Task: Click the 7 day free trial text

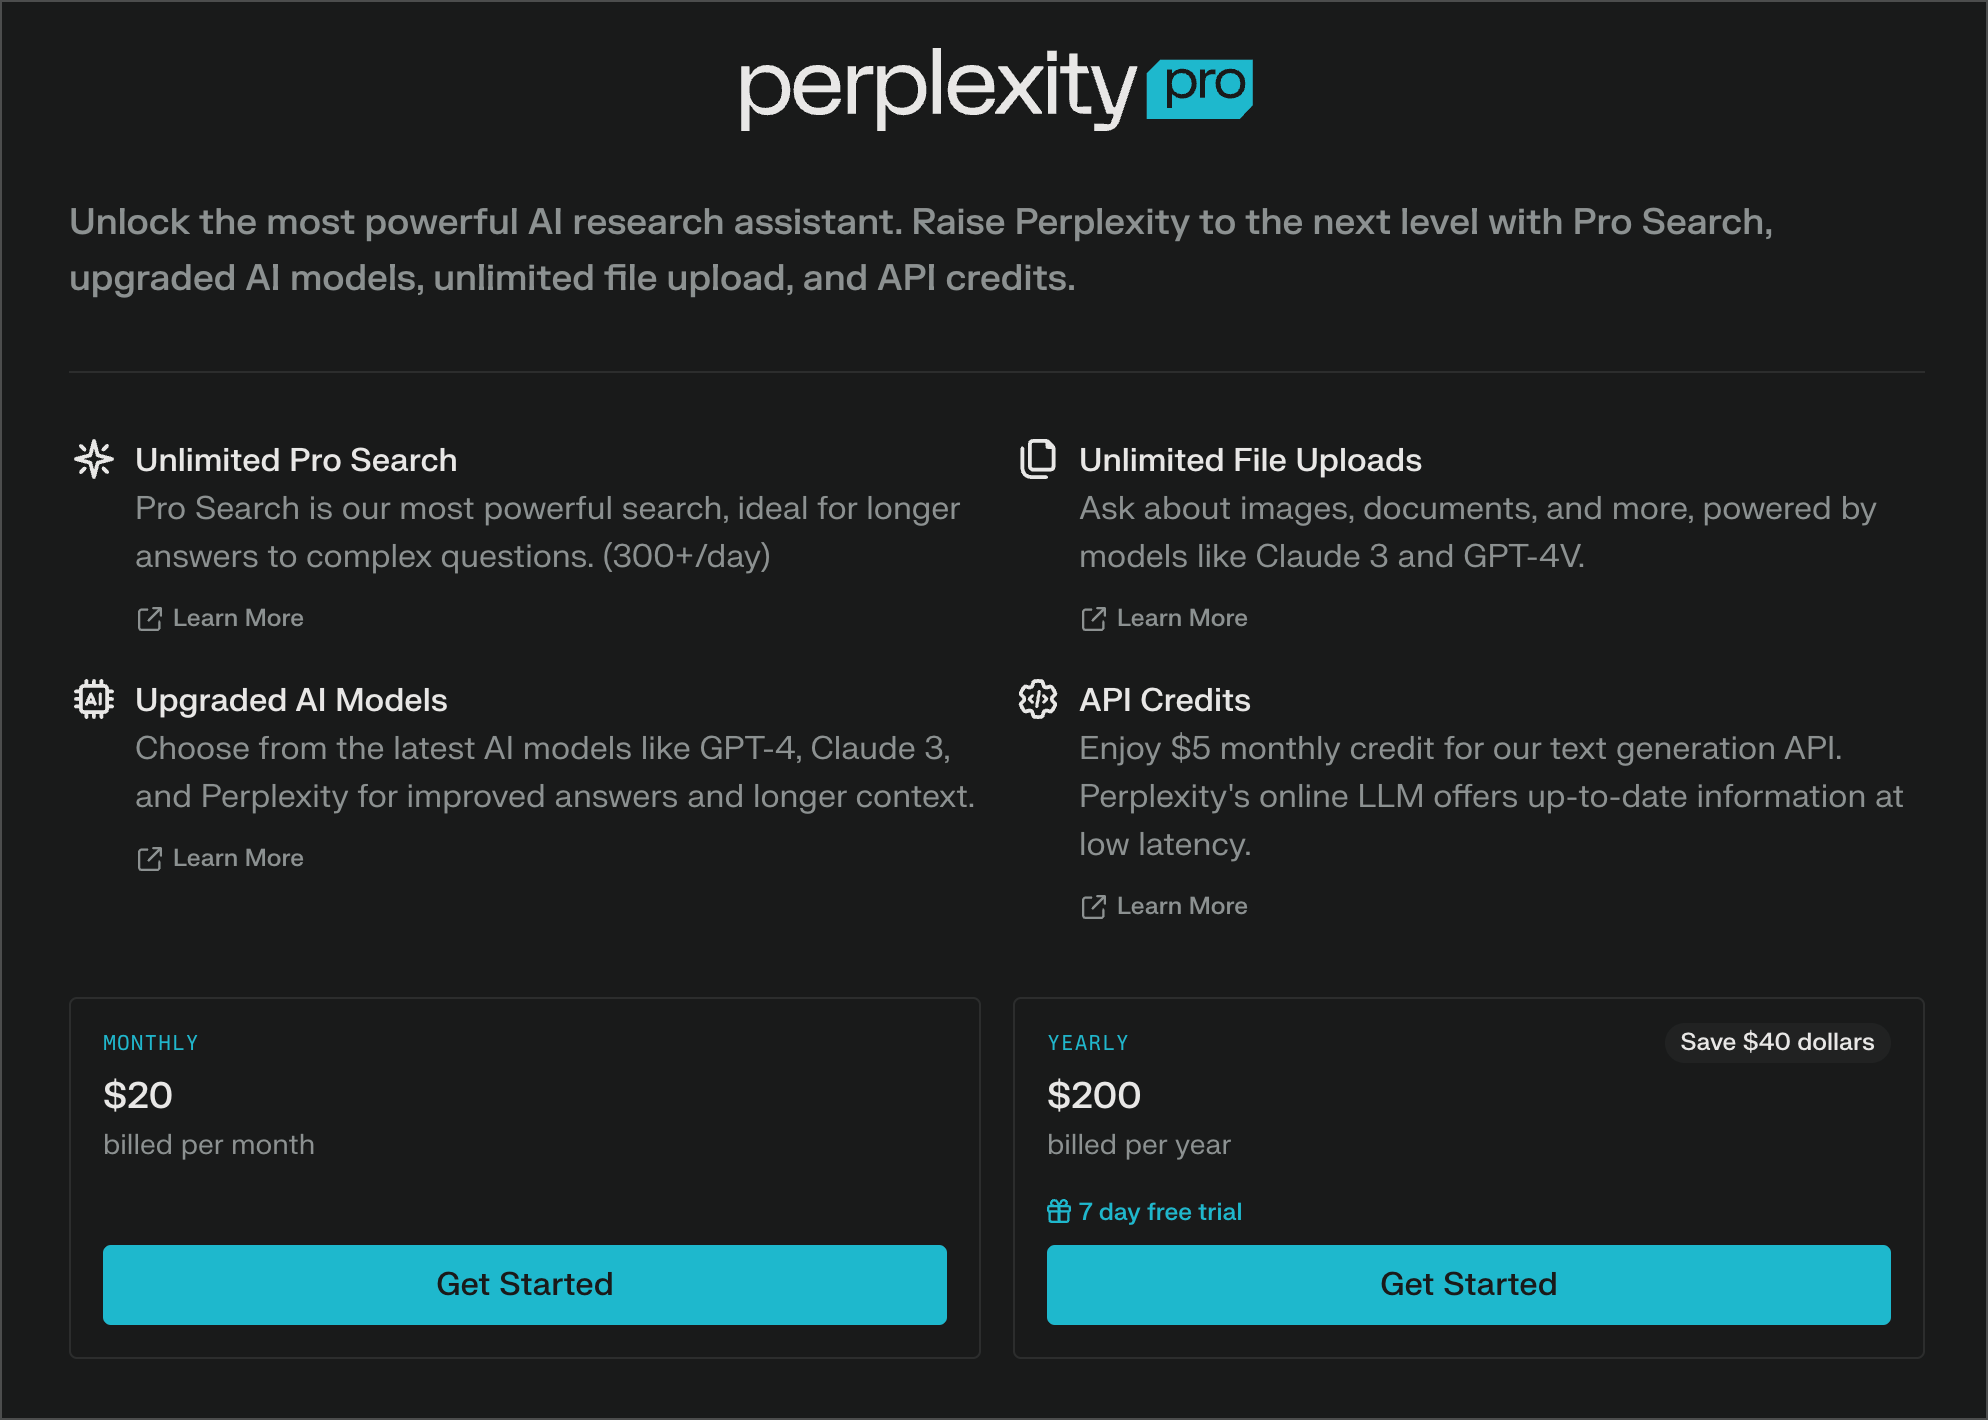Action: tap(1160, 1211)
